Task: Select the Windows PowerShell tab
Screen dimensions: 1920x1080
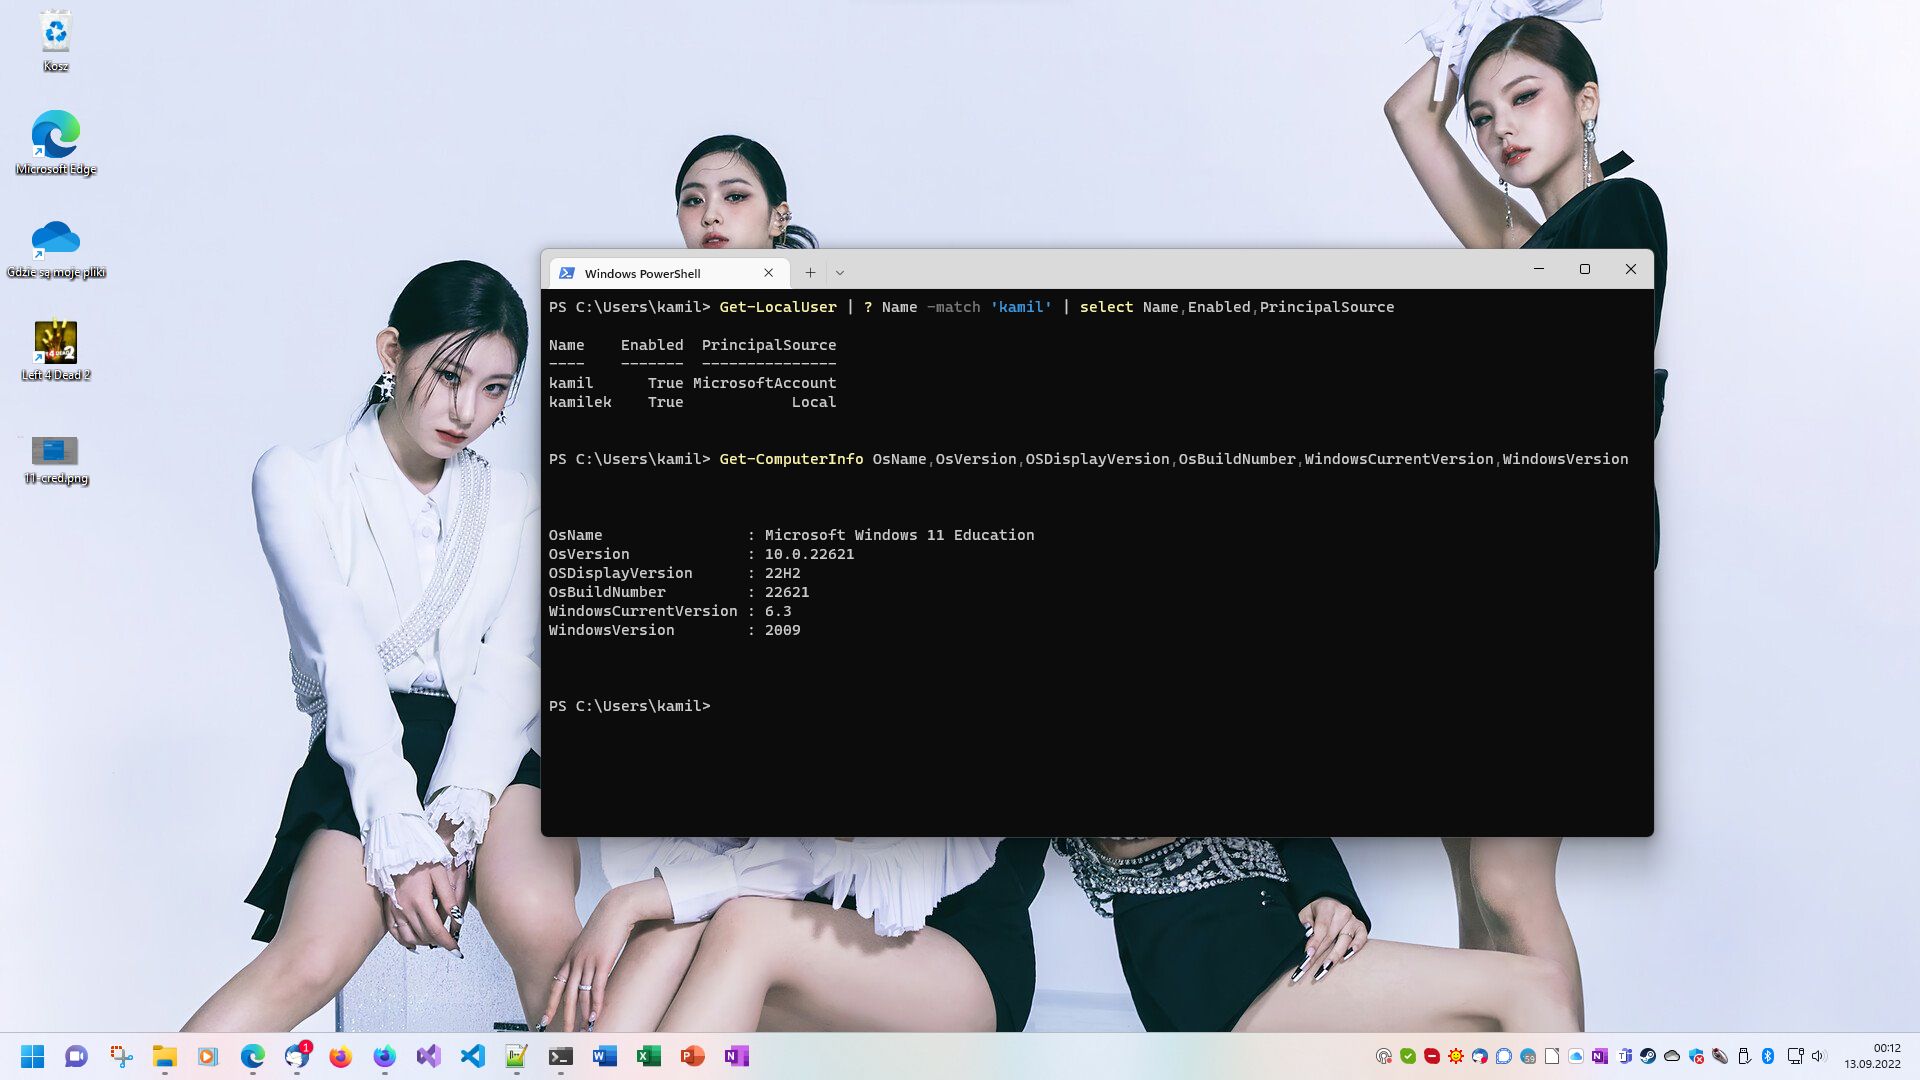Action: pos(643,273)
